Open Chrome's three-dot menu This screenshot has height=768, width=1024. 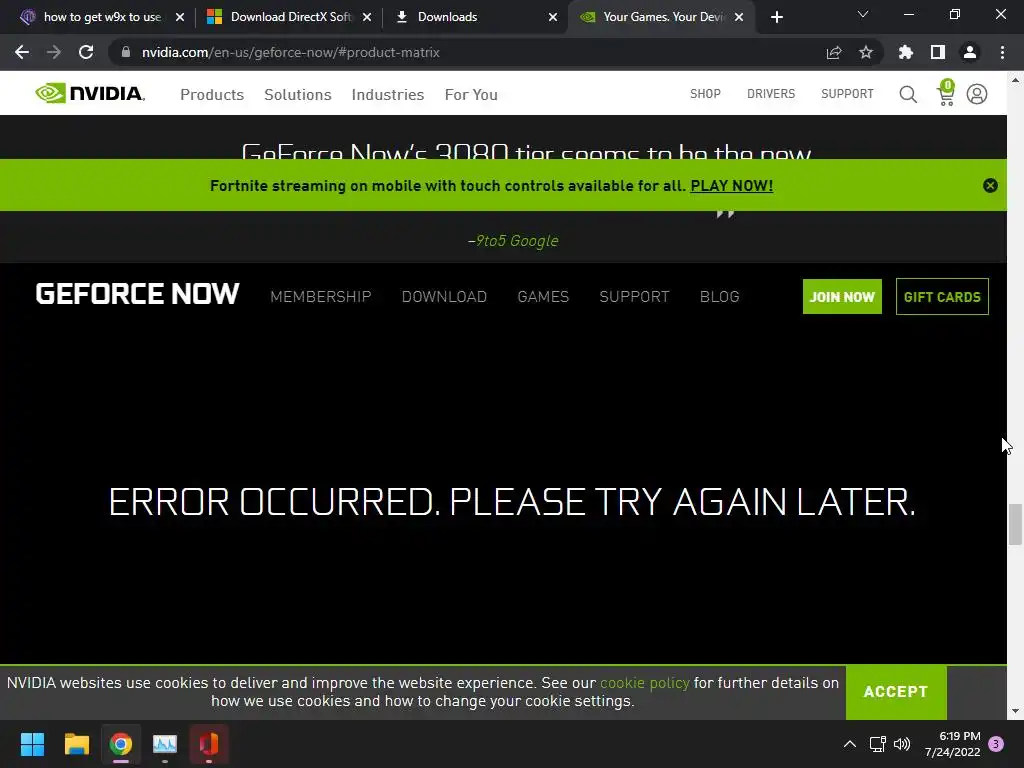(x=1002, y=52)
